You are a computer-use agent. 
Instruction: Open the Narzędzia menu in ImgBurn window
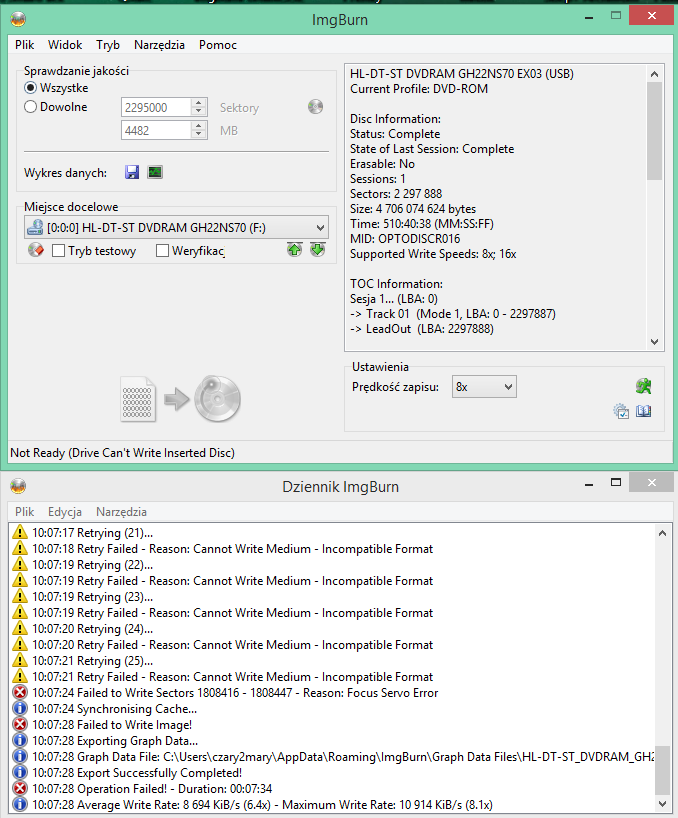(x=160, y=45)
